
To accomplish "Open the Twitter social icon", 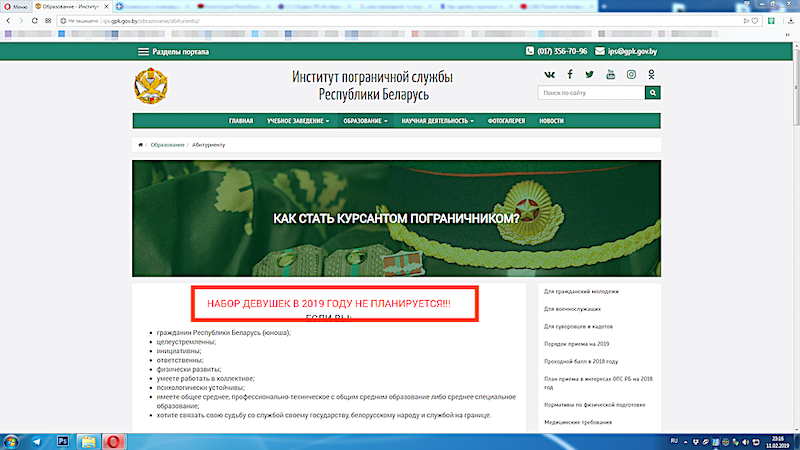I will click(x=590, y=74).
